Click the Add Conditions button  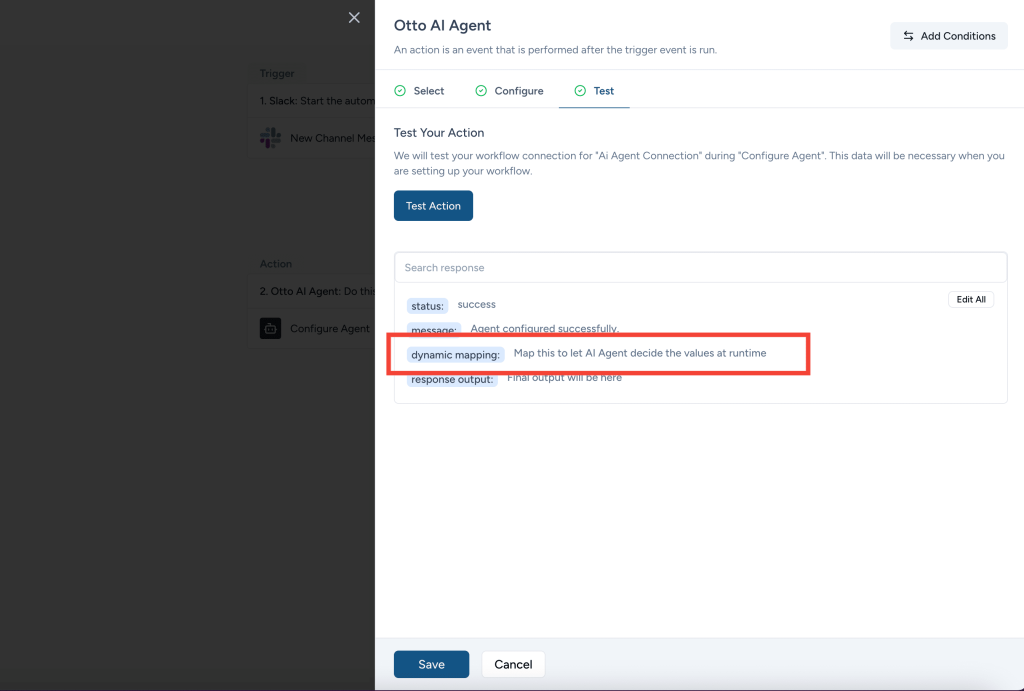click(x=948, y=36)
